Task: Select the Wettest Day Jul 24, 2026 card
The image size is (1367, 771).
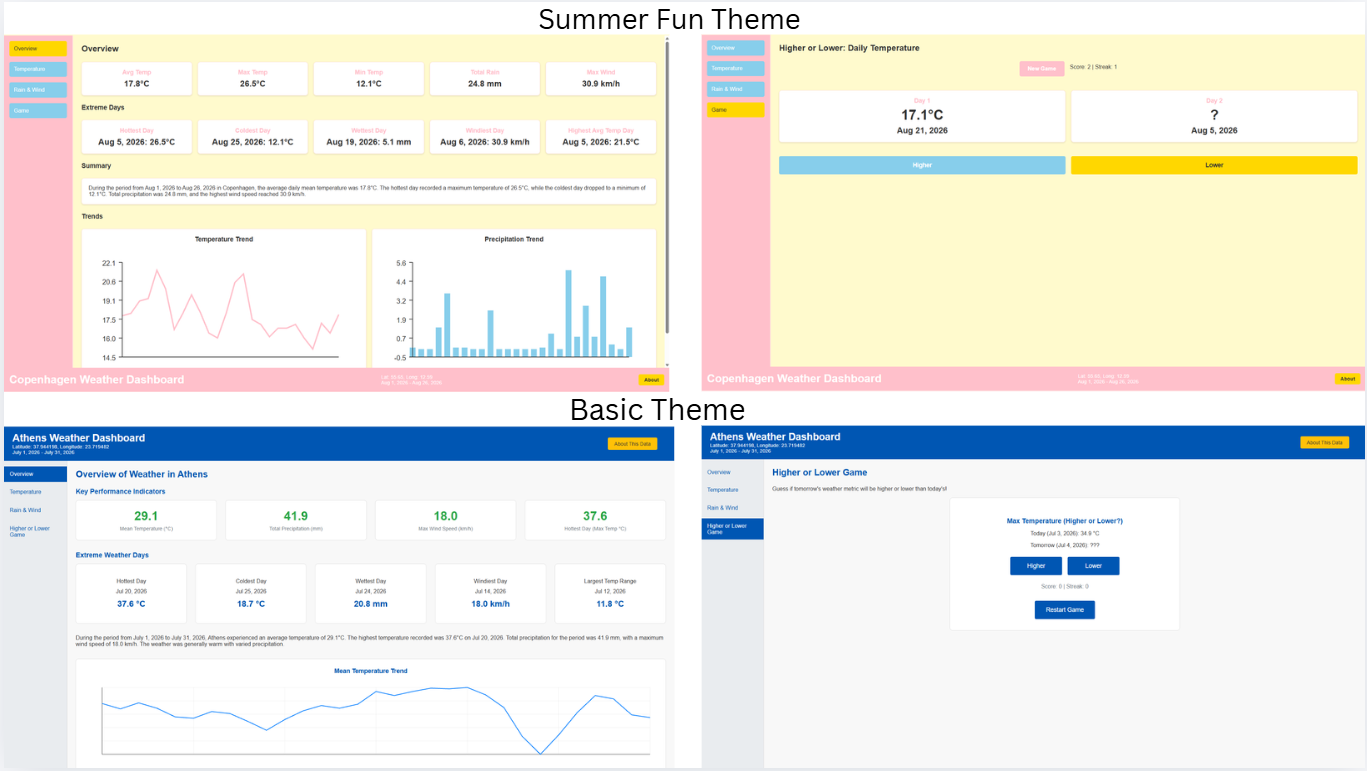Action: [x=370, y=594]
